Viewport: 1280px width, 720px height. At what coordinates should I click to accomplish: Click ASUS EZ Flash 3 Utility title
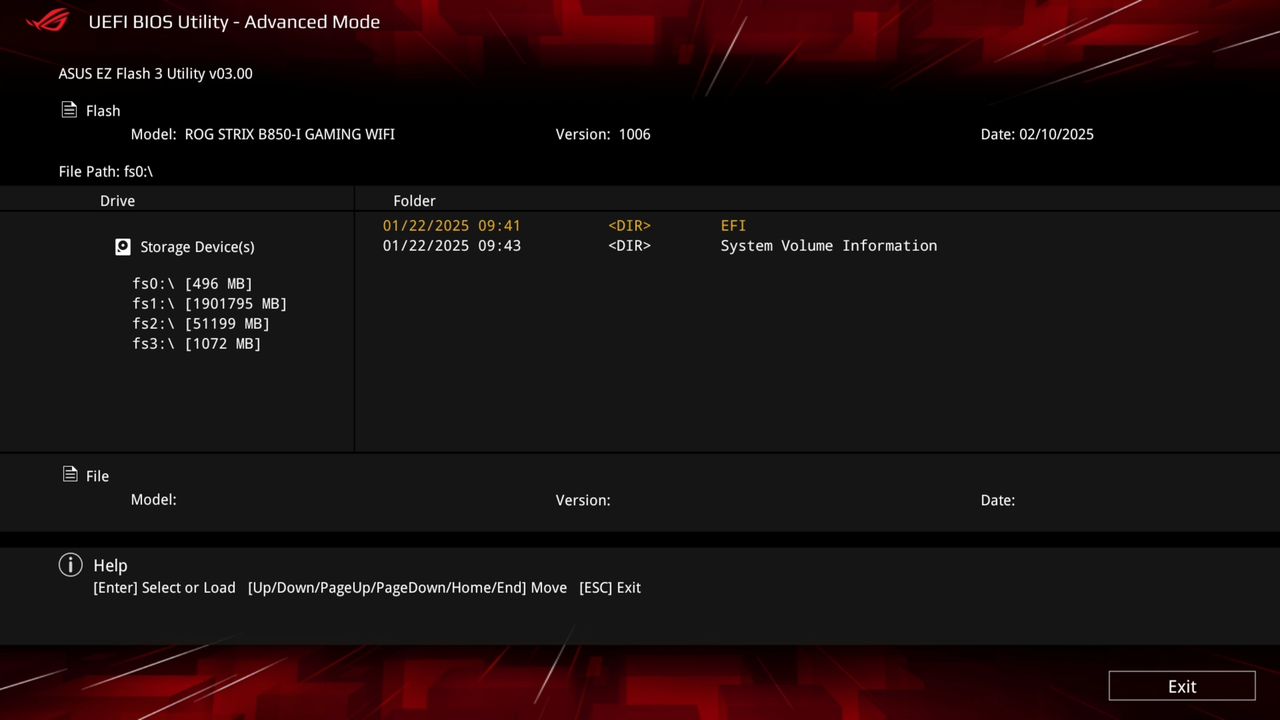(155, 74)
